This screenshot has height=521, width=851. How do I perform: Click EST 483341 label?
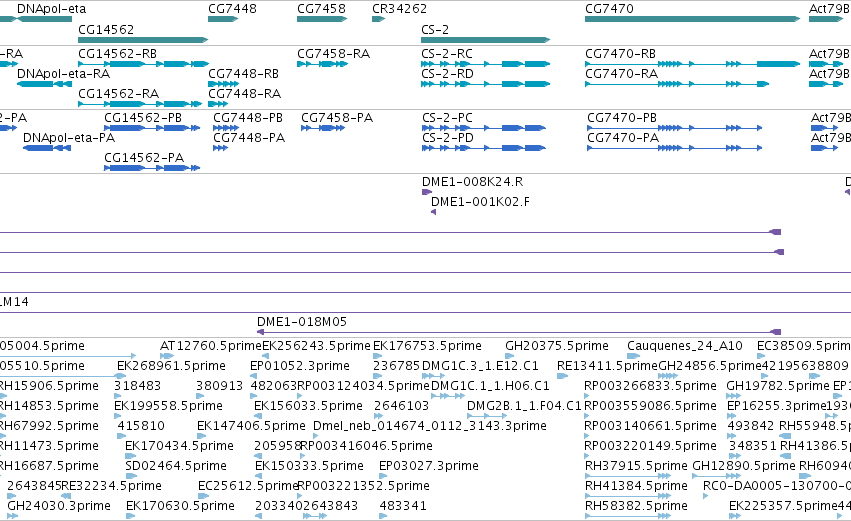pos(403,506)
